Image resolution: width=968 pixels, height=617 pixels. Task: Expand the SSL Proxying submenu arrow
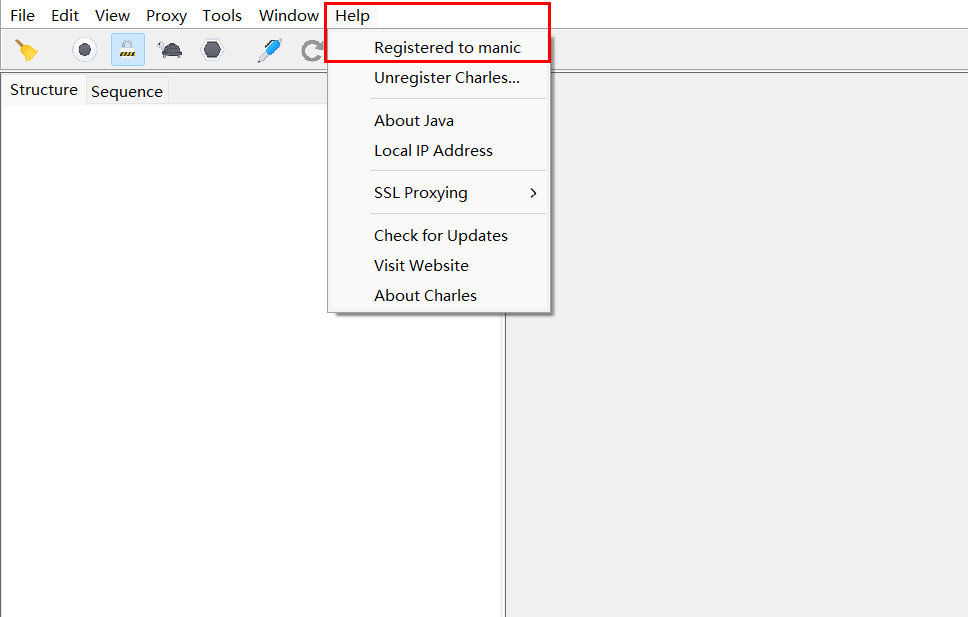point(533,193)
